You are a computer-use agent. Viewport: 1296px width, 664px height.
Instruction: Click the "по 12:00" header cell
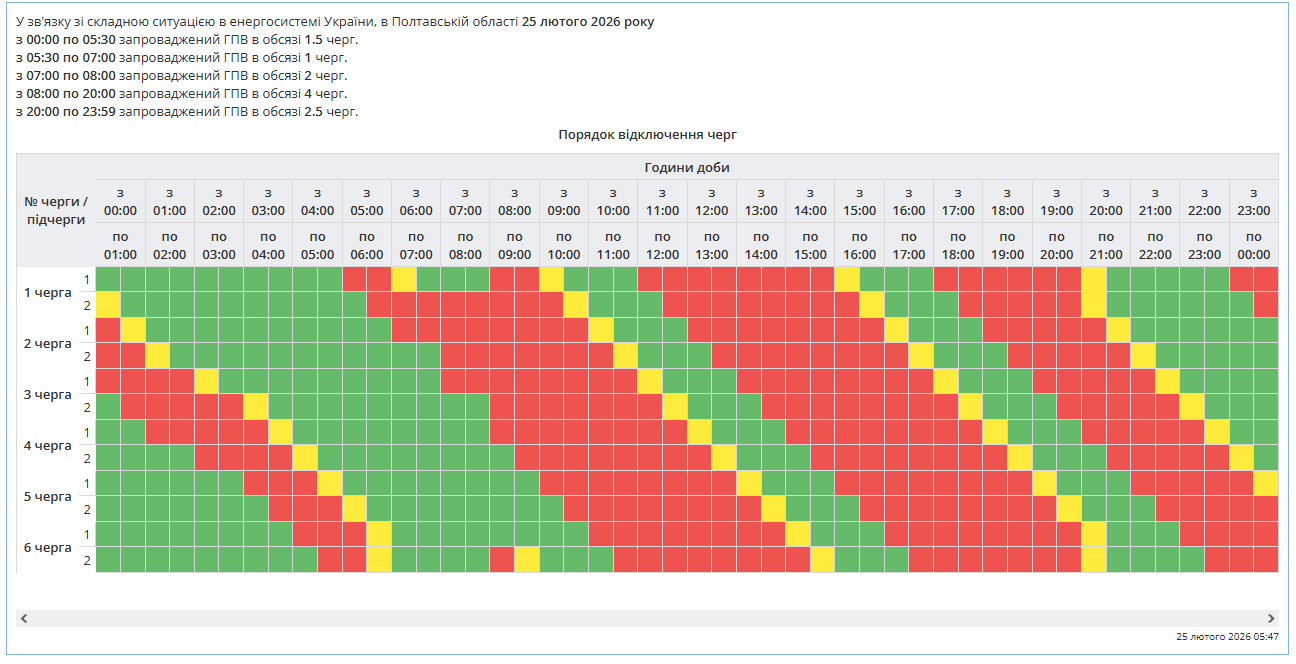[662, 245]
